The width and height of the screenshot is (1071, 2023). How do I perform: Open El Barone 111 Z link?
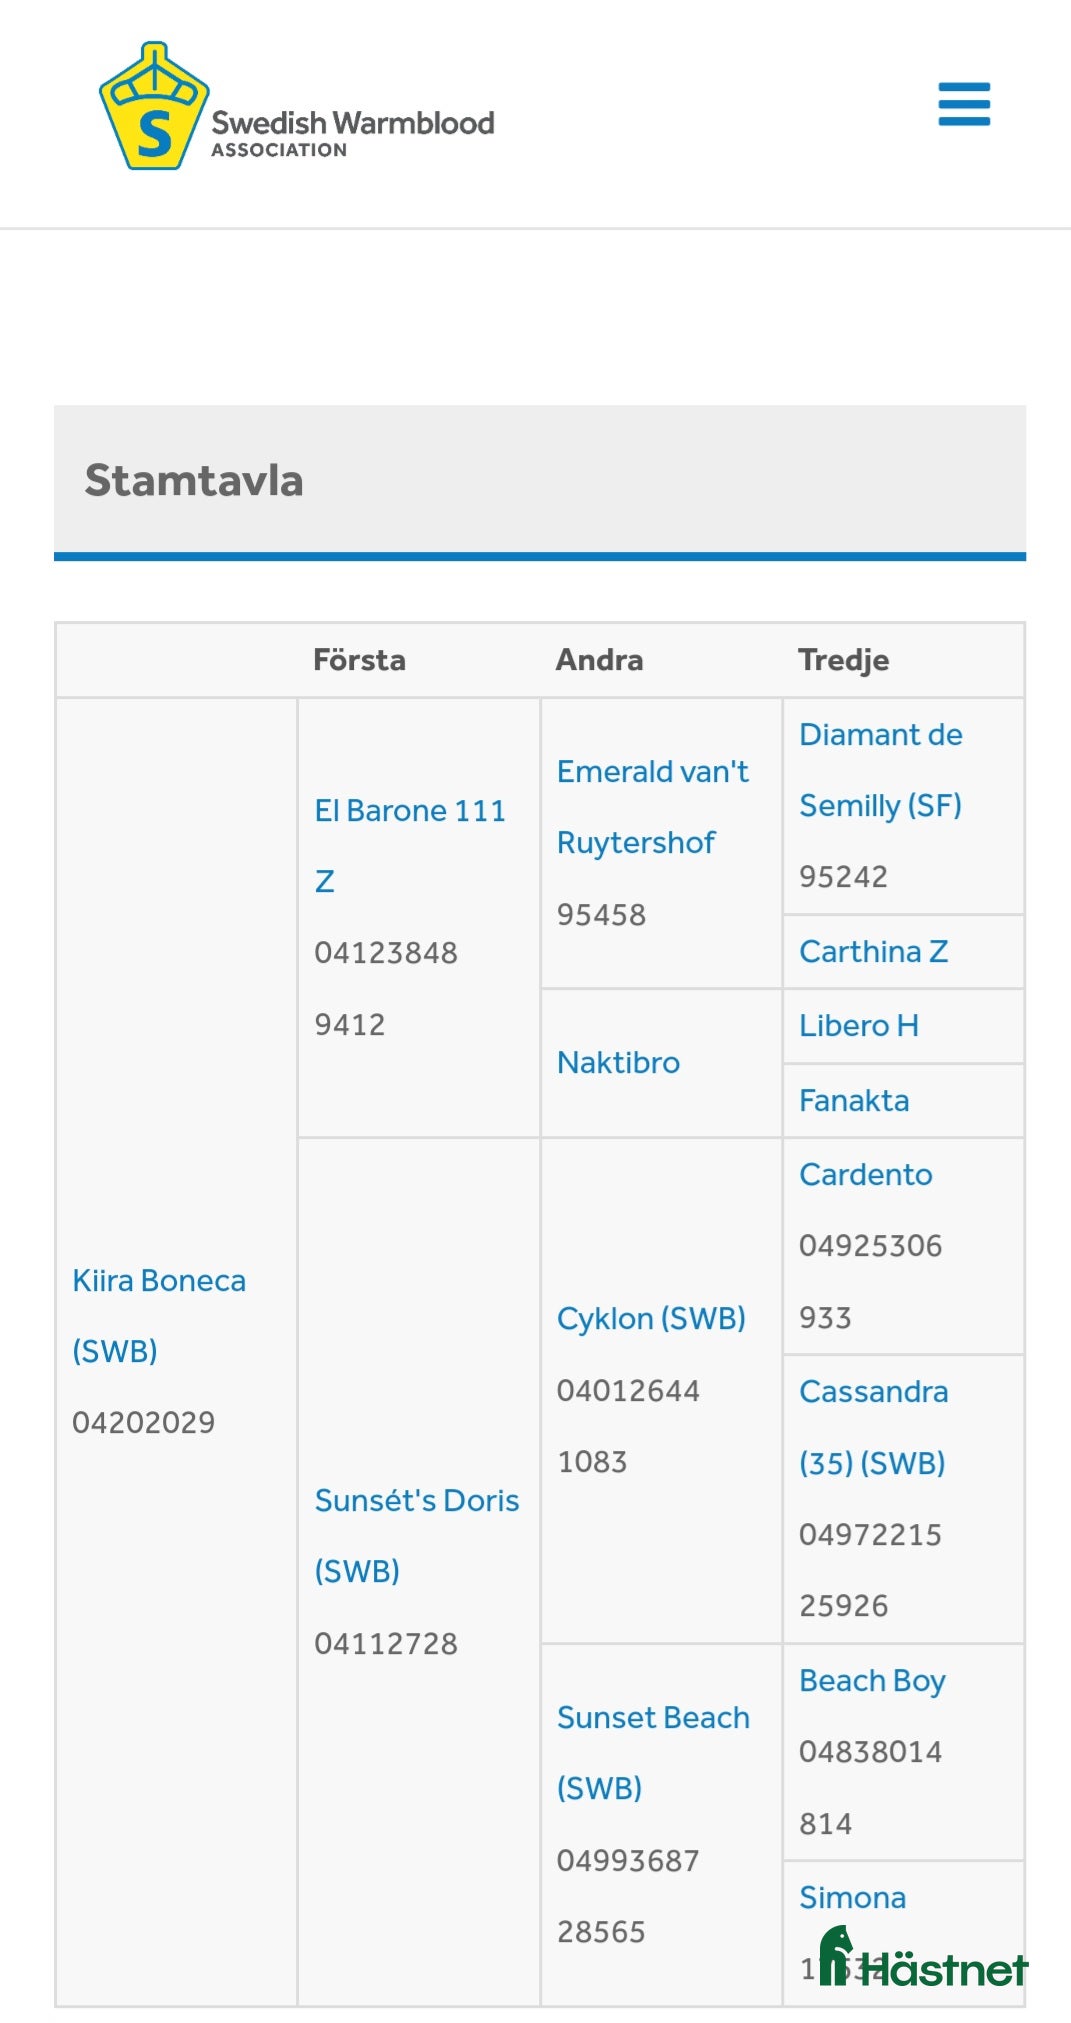click(409, 811)
